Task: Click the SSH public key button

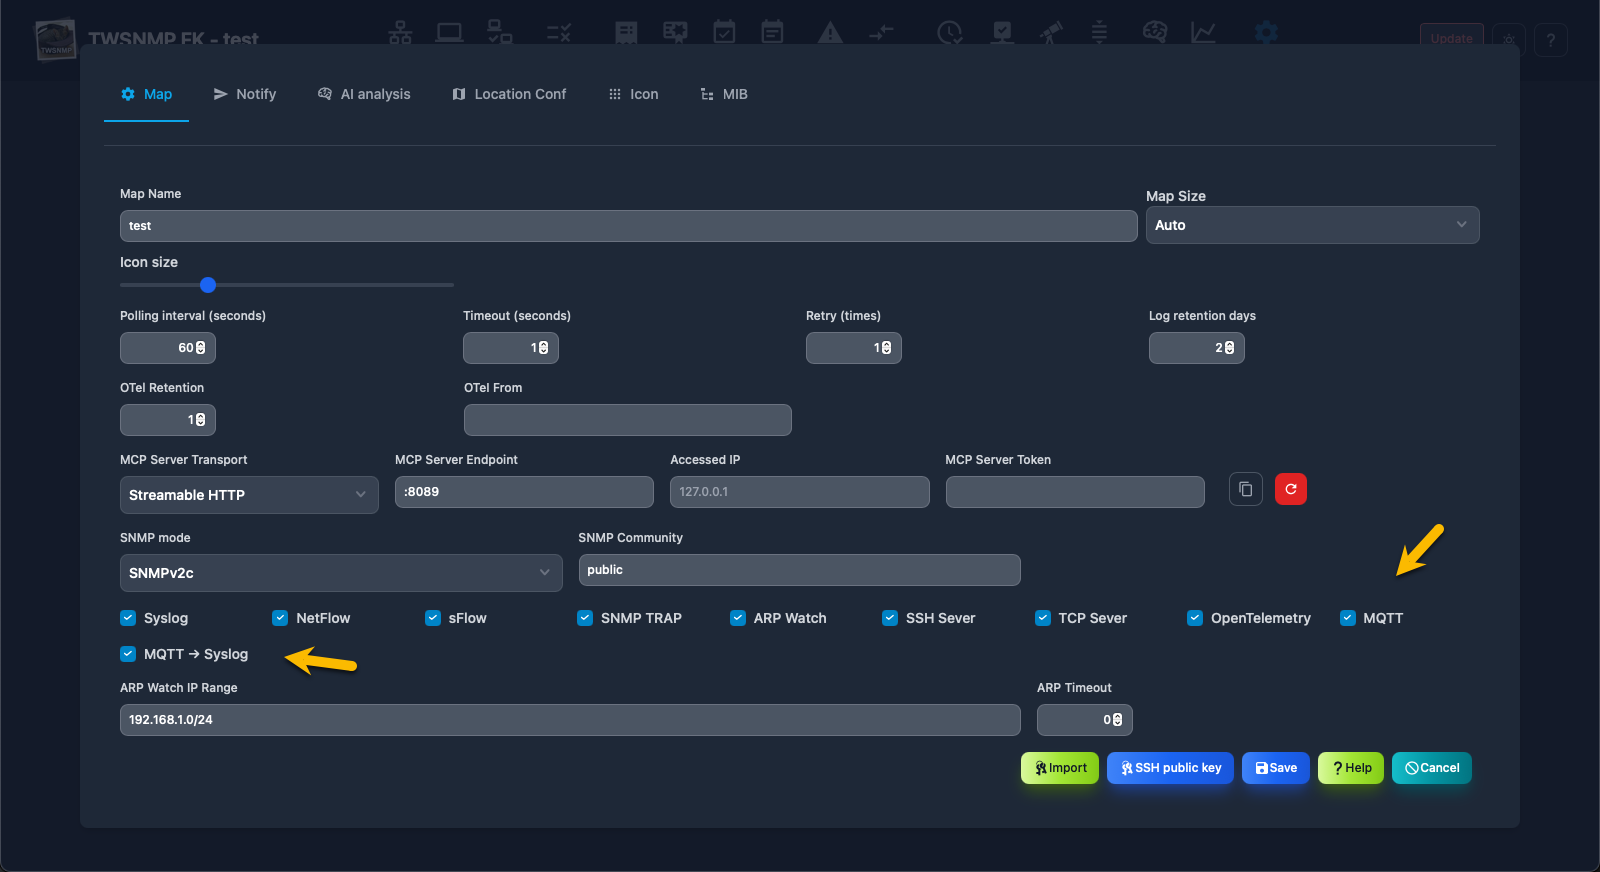Action: tap(1170, 768)
